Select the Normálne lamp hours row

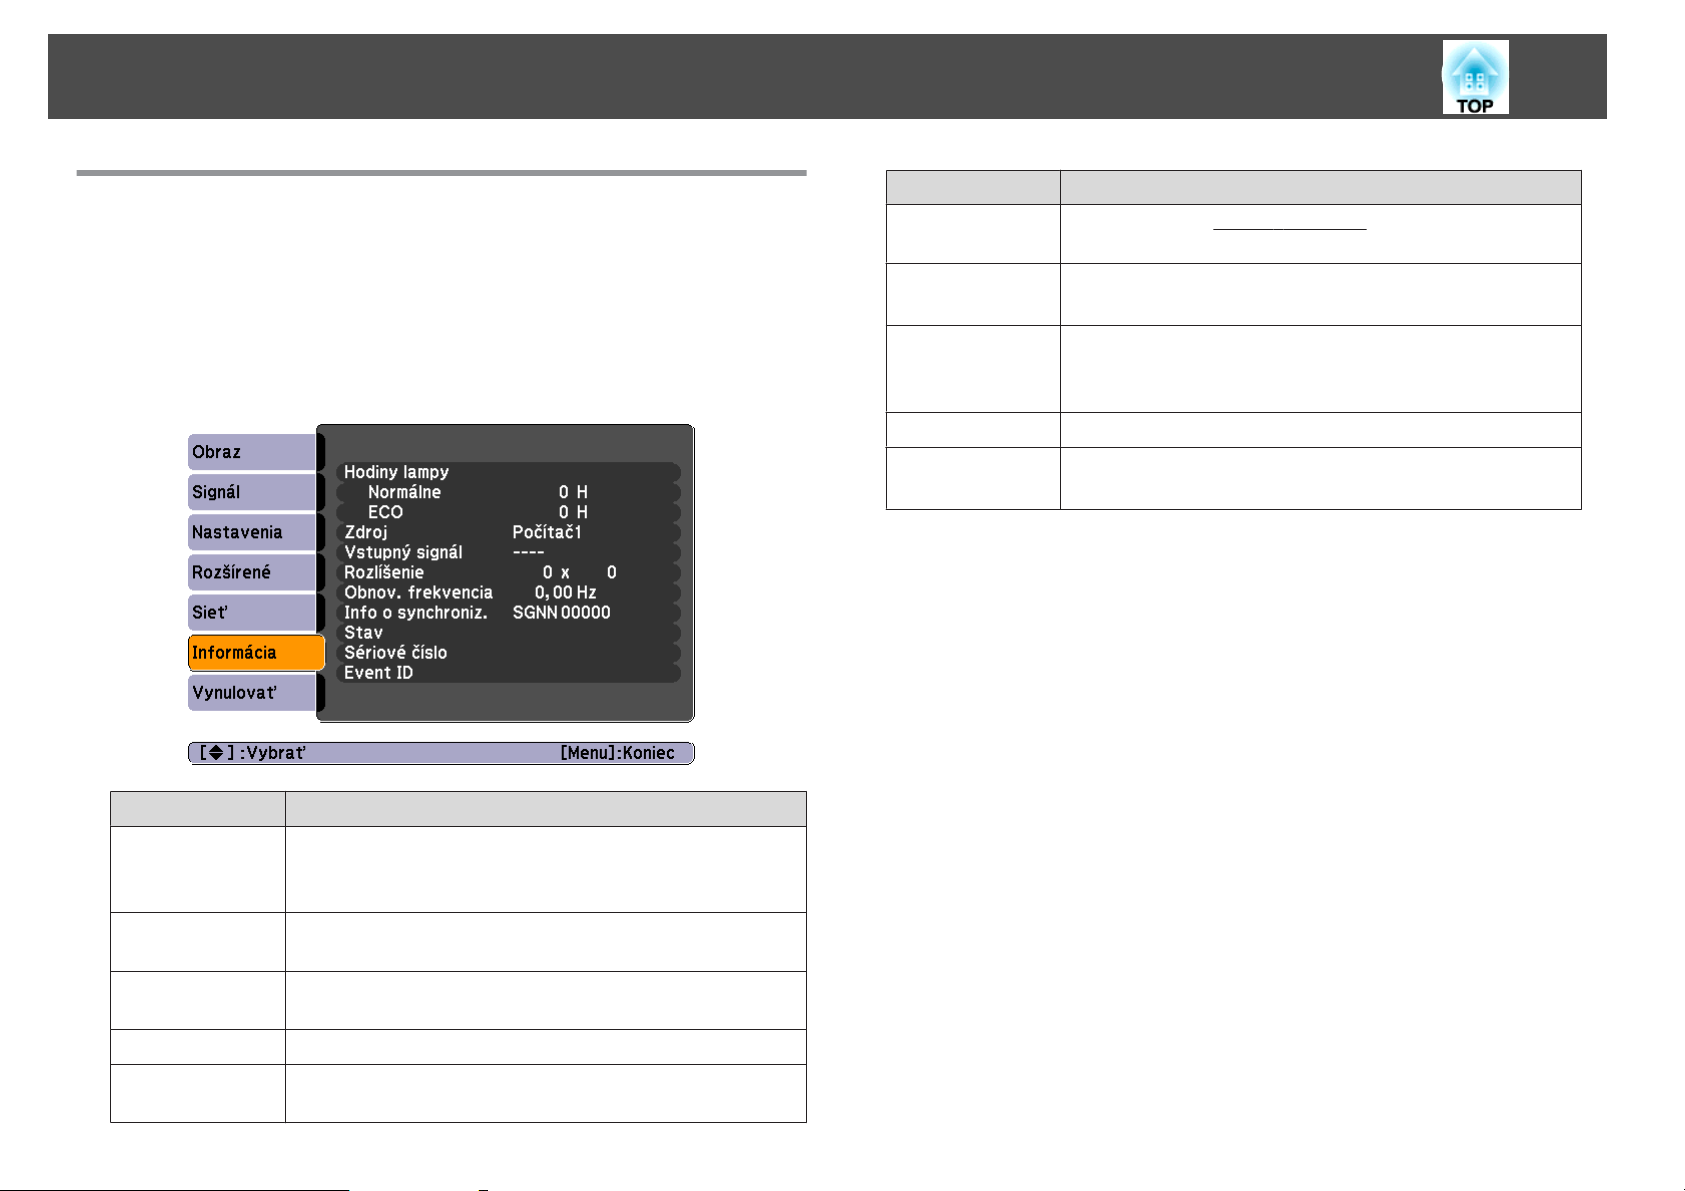pyautogui.click(x=509, y=492)
